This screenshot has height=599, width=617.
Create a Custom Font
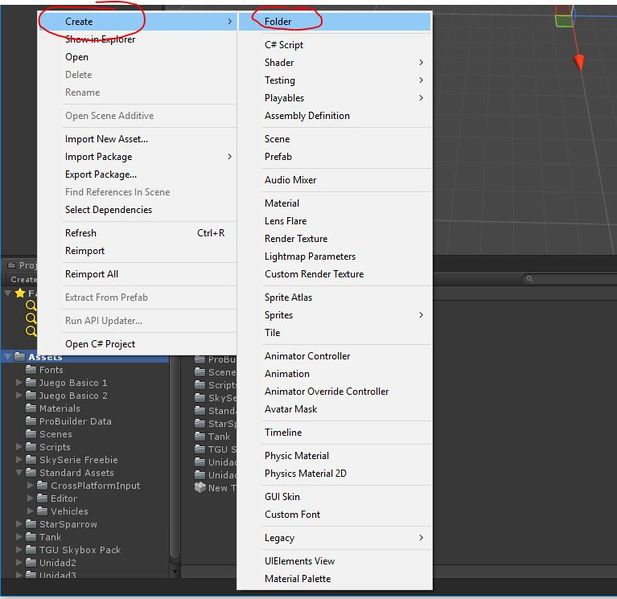(x=292, y=514)
